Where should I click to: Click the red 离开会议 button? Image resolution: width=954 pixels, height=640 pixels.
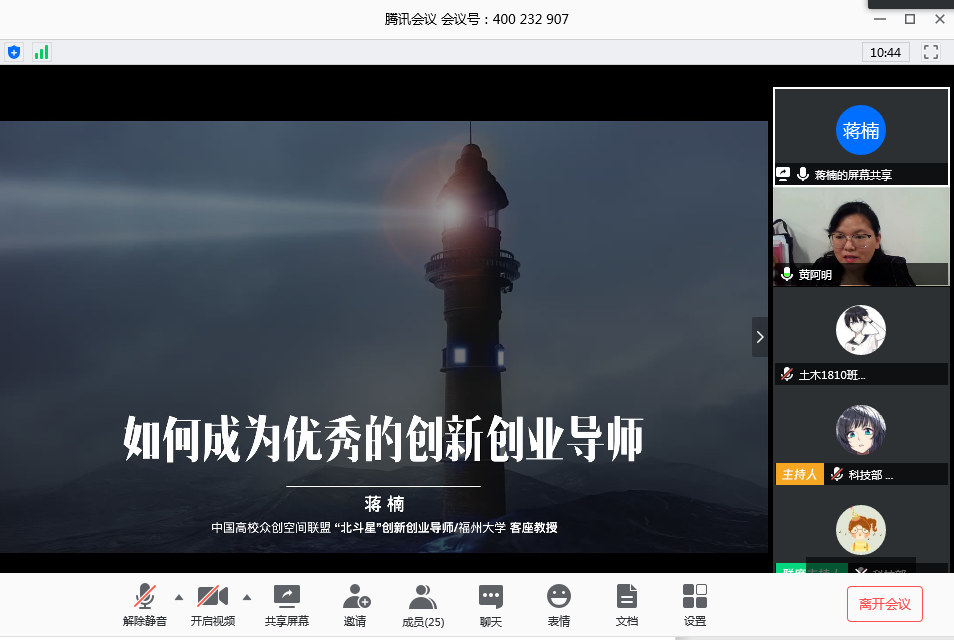pos(884,604)
